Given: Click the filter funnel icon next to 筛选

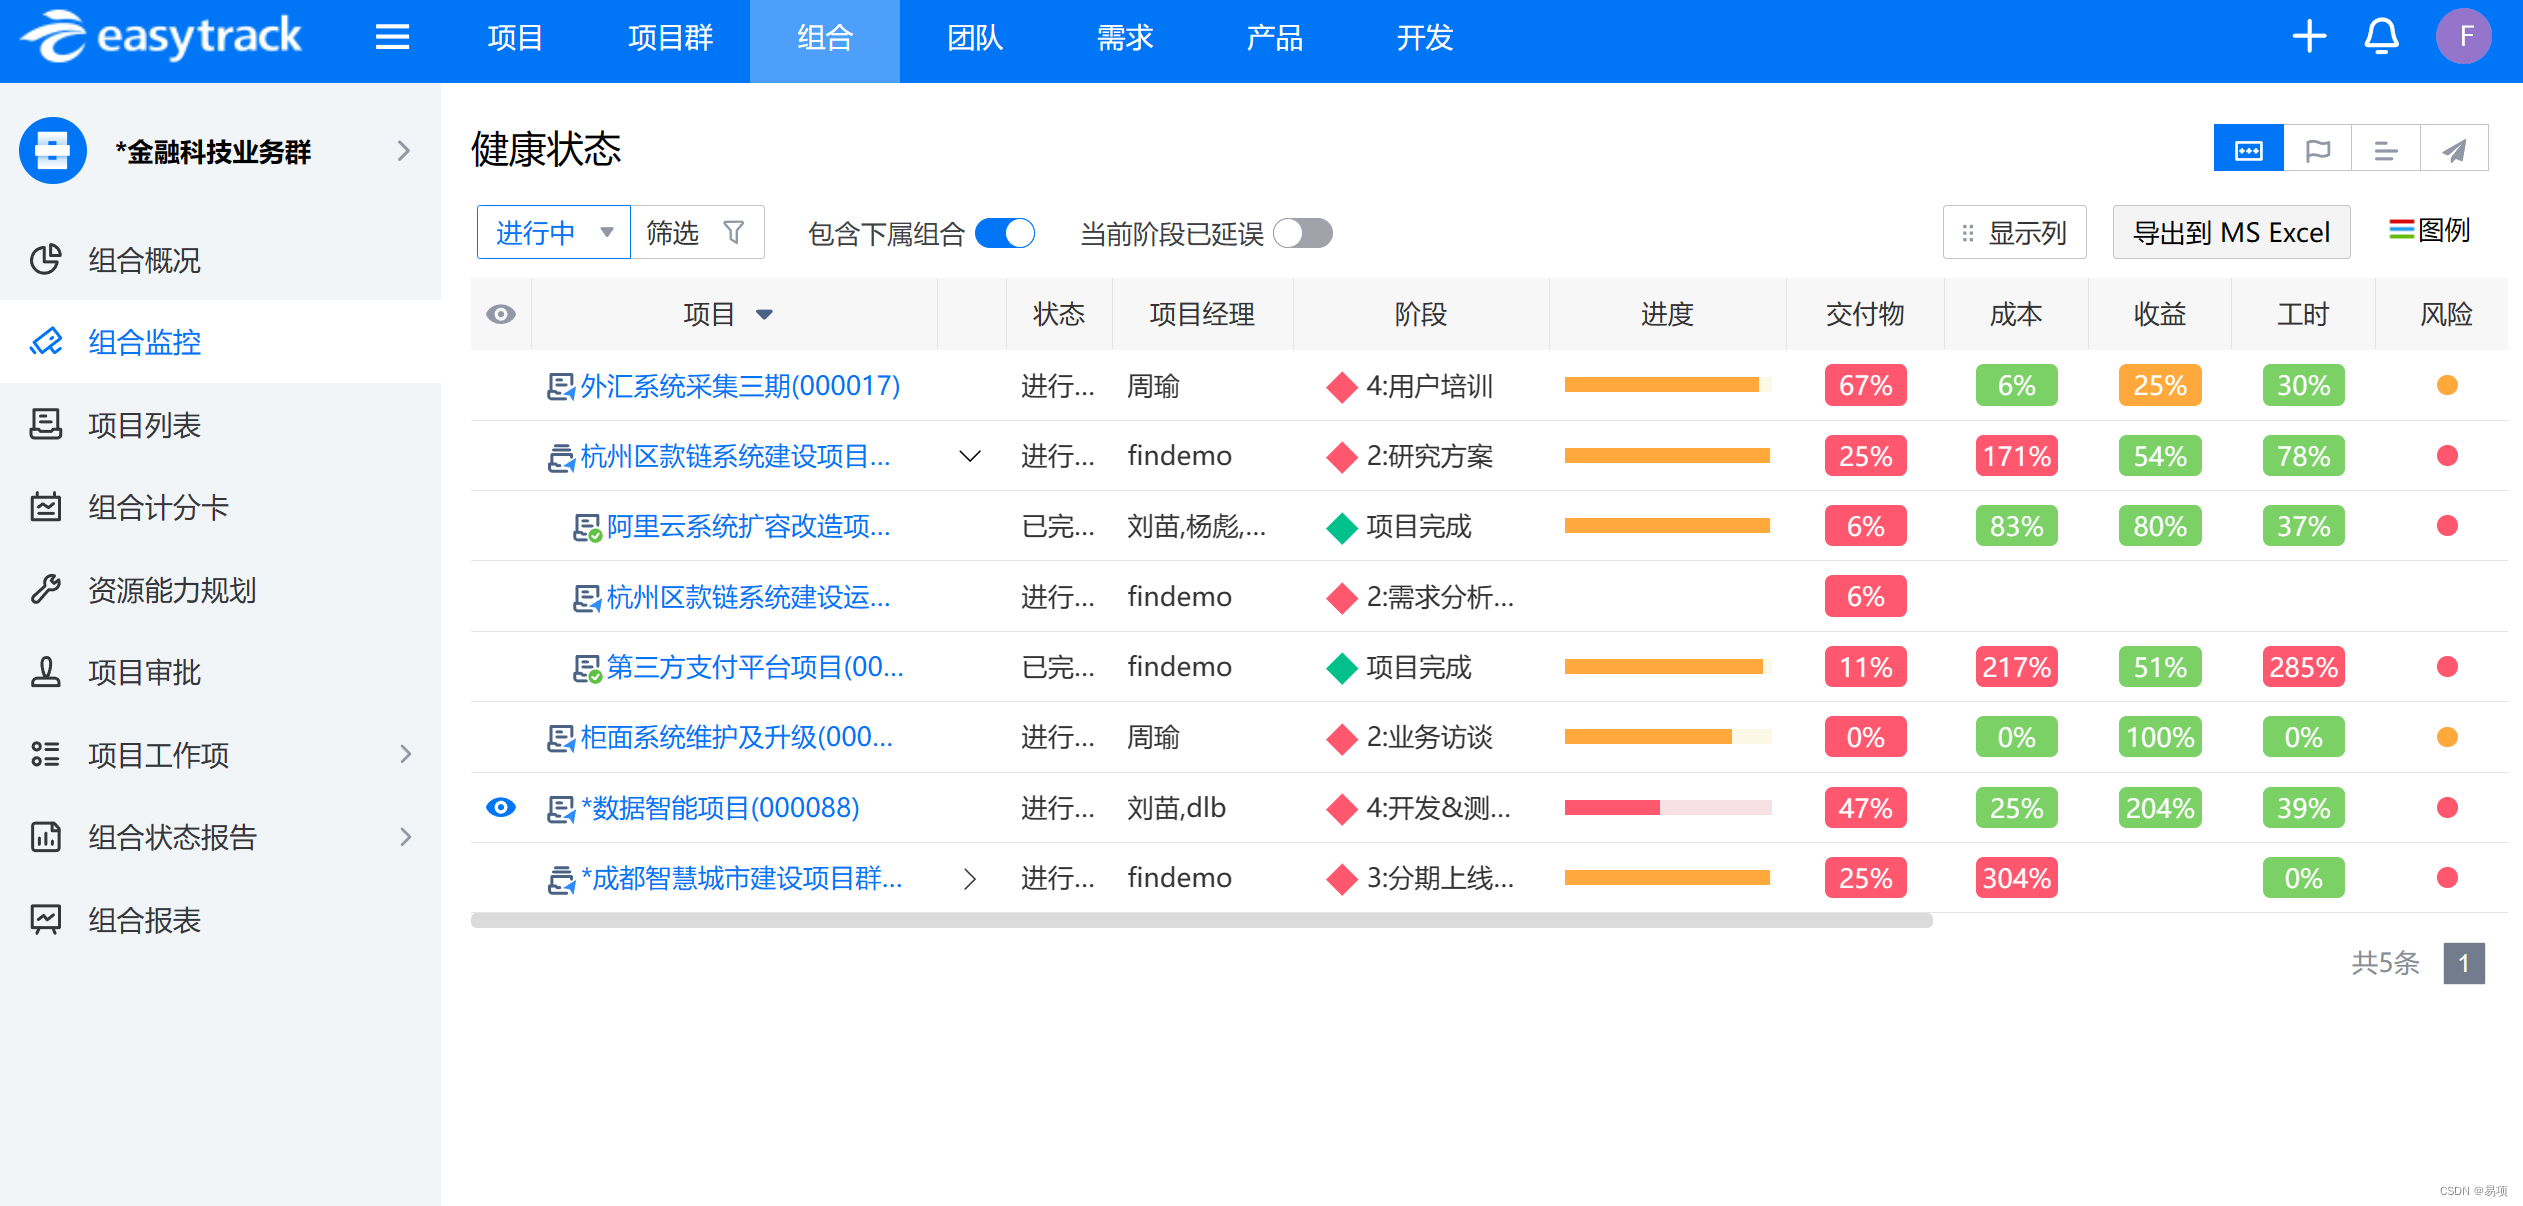Looking at the screenshot, I should click(x=734, y=233).
